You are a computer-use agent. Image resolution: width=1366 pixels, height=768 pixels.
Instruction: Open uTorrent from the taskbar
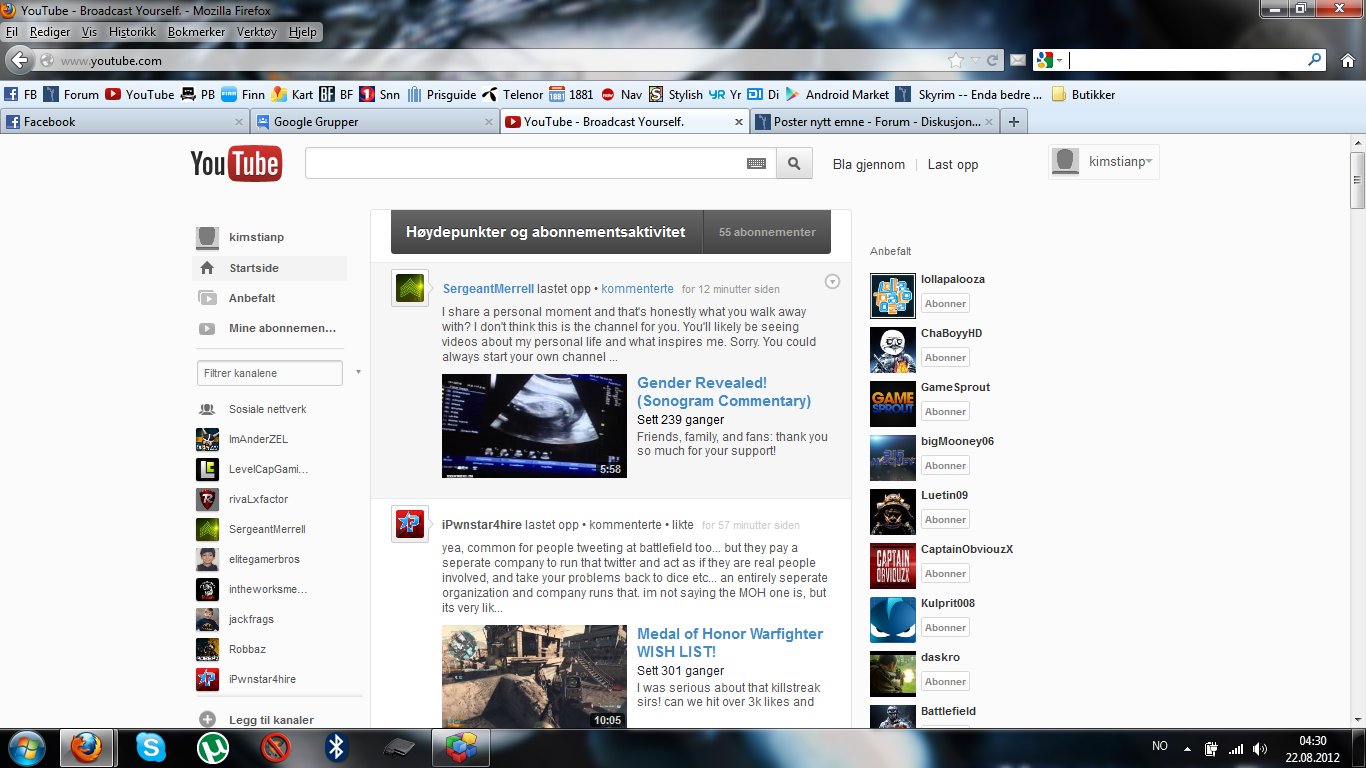213,747
